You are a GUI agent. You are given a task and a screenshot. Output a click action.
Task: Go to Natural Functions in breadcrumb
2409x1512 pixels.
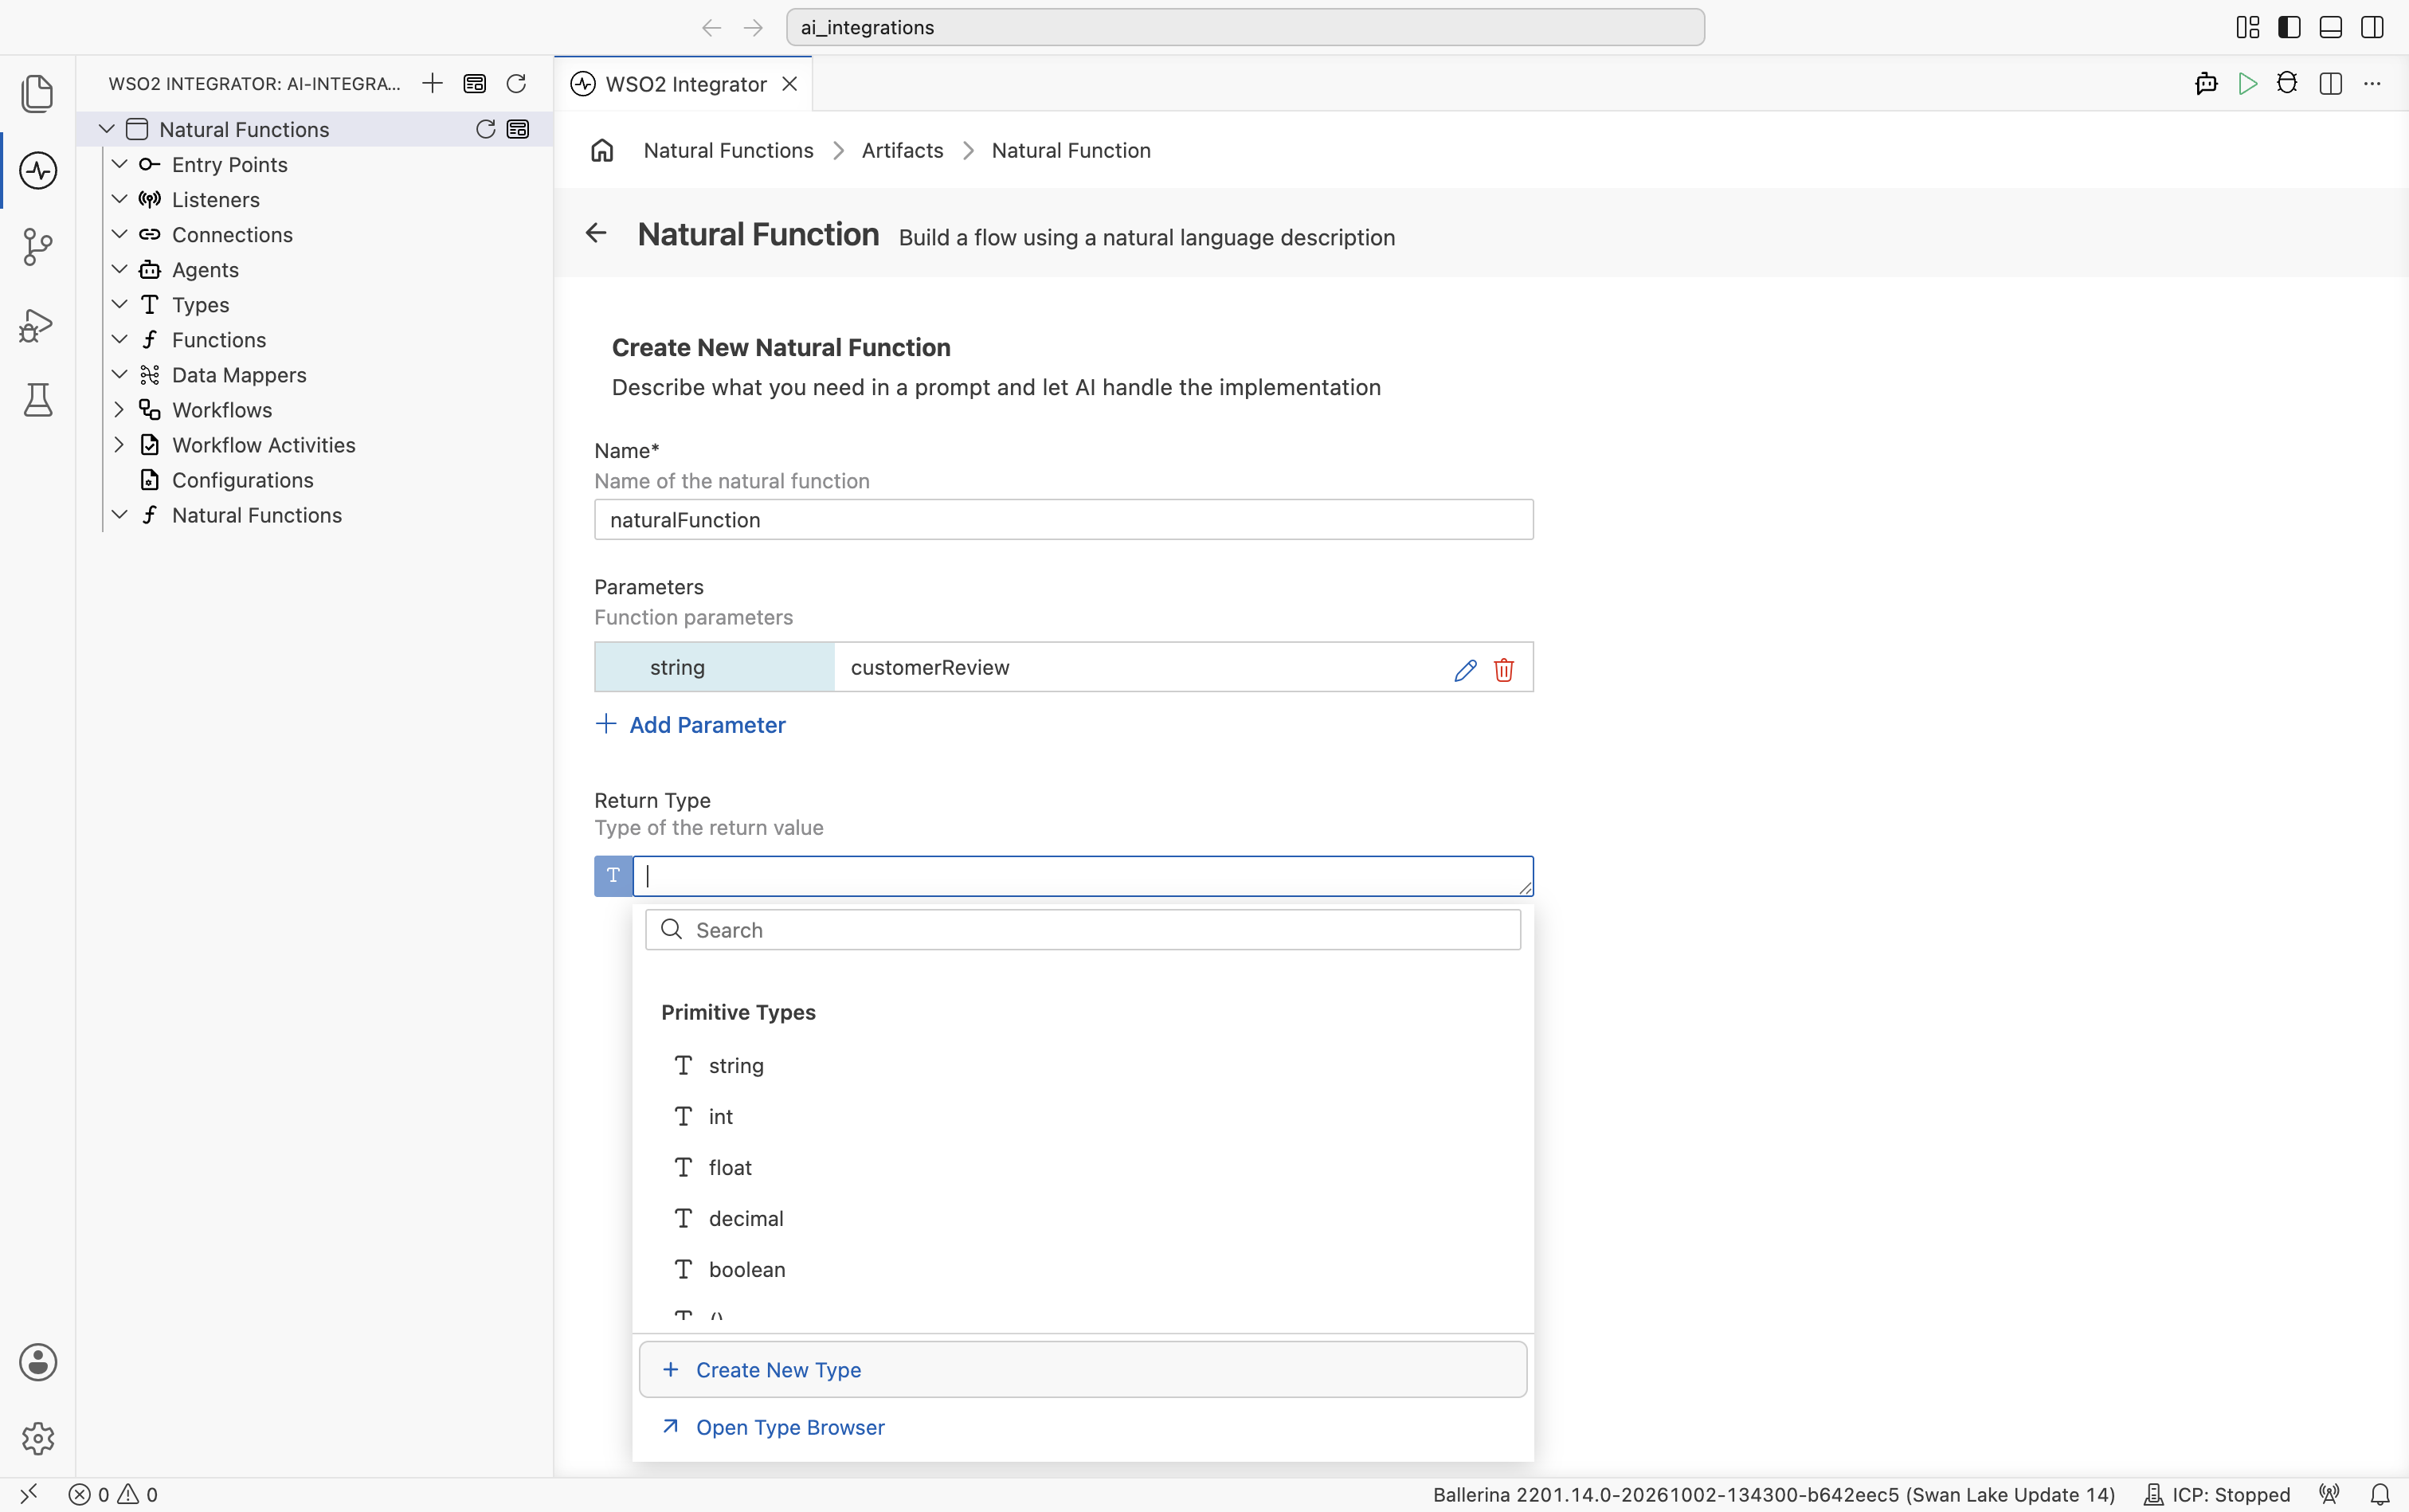click(728, 150)
